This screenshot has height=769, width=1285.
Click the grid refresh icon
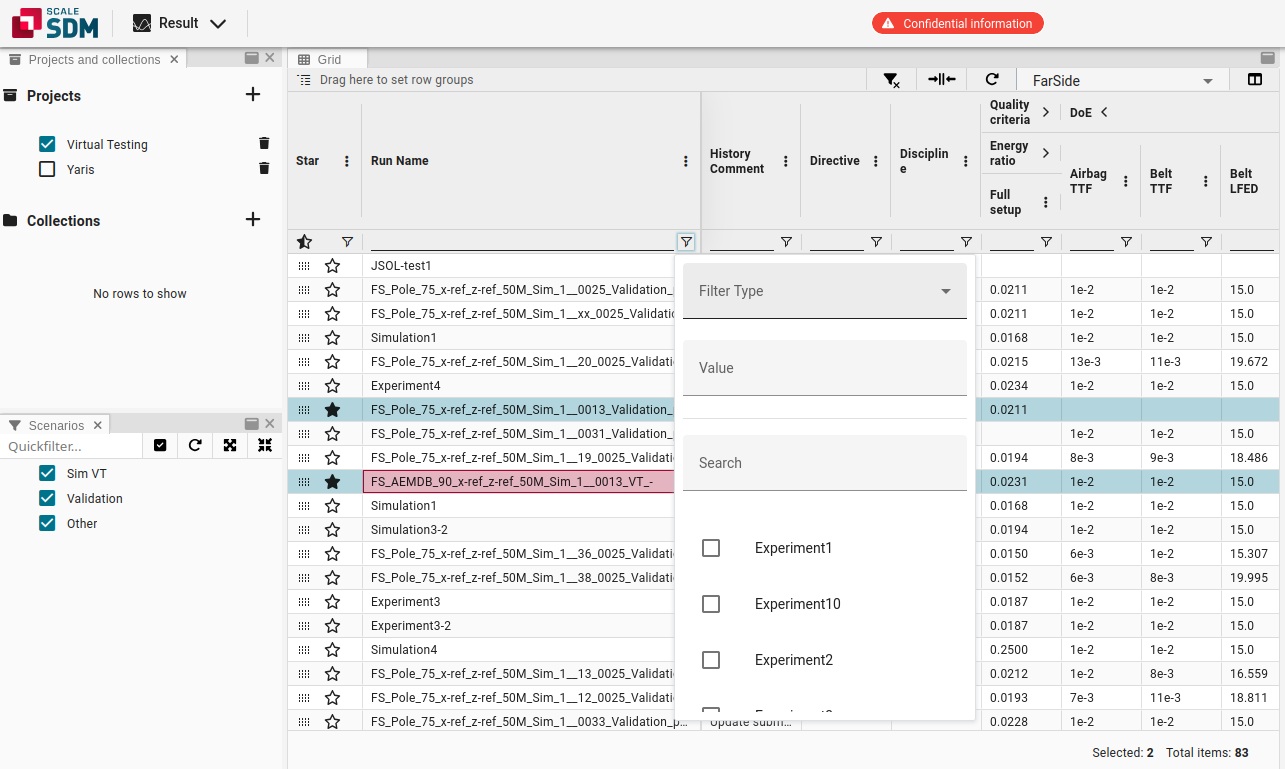click(992, 80)
